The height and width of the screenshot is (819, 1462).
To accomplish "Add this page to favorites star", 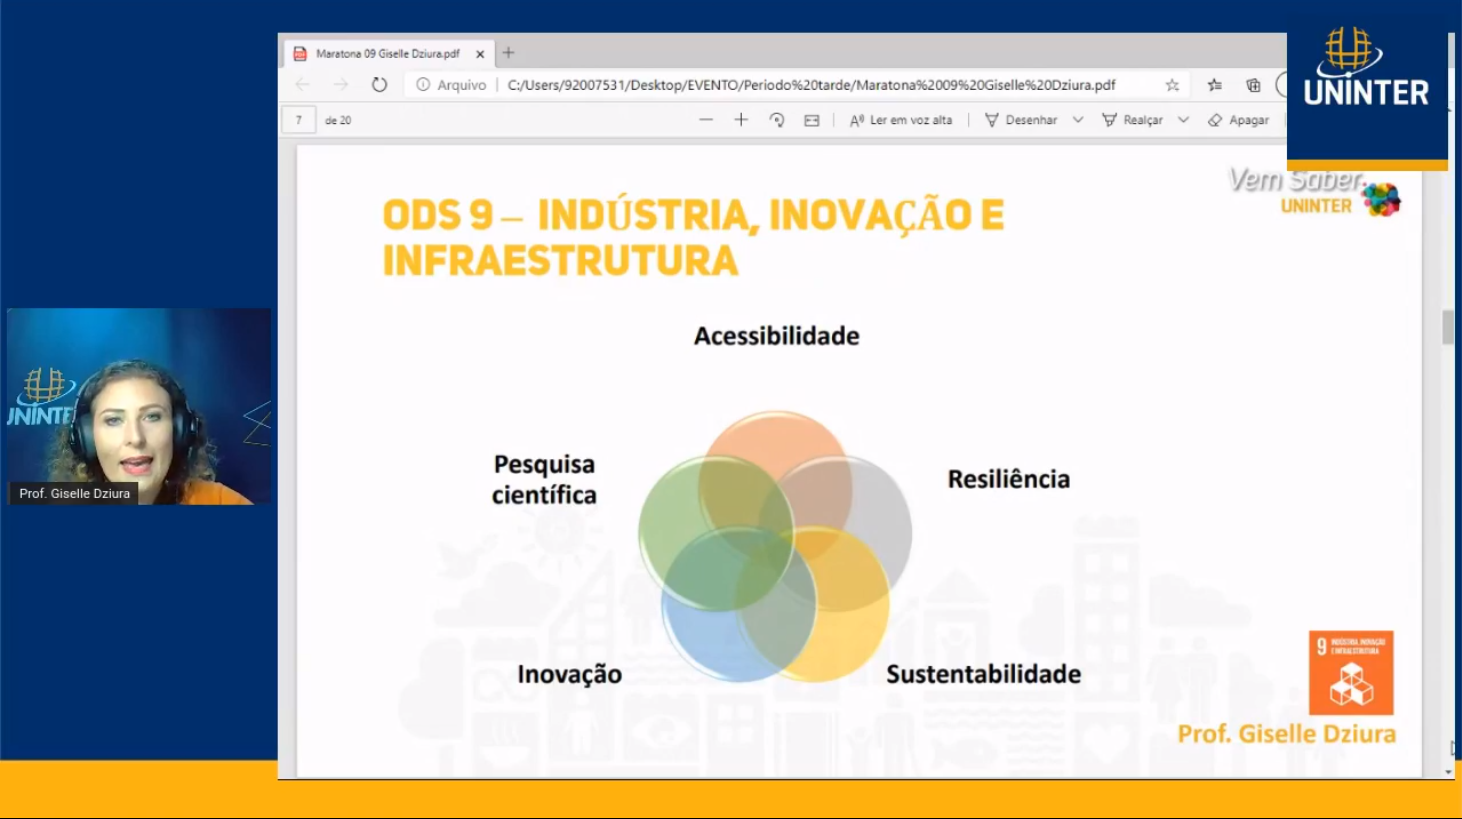I will (x=1172, y=85).
